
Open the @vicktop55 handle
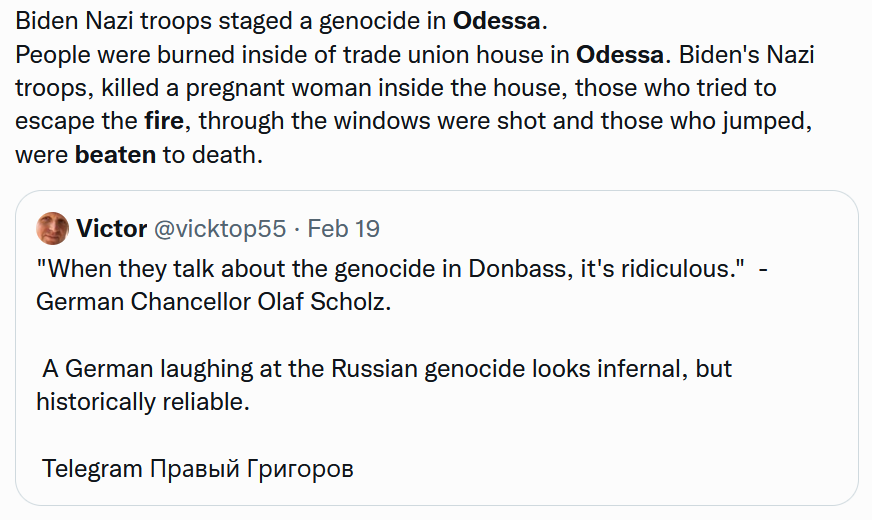[220, 229]
